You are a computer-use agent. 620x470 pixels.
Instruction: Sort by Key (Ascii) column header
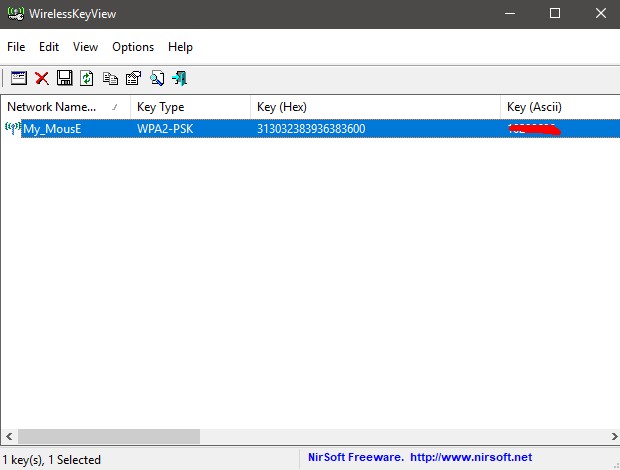[x=560, y=107]
